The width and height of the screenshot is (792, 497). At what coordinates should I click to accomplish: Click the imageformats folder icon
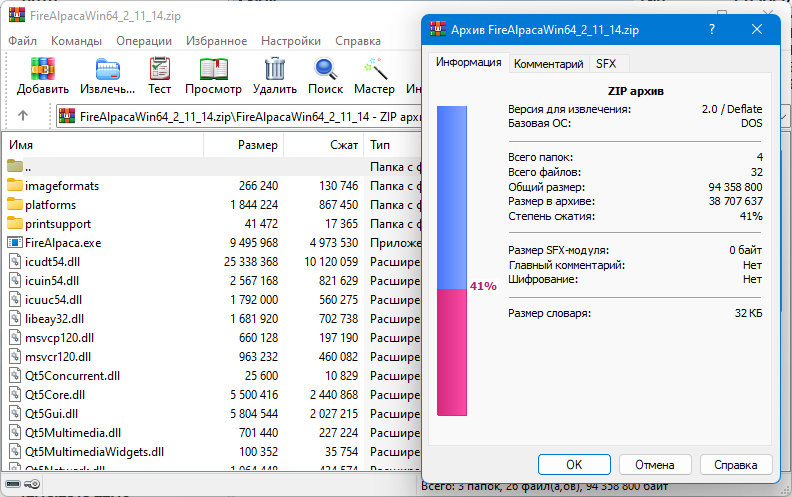[x=15, y=185]
